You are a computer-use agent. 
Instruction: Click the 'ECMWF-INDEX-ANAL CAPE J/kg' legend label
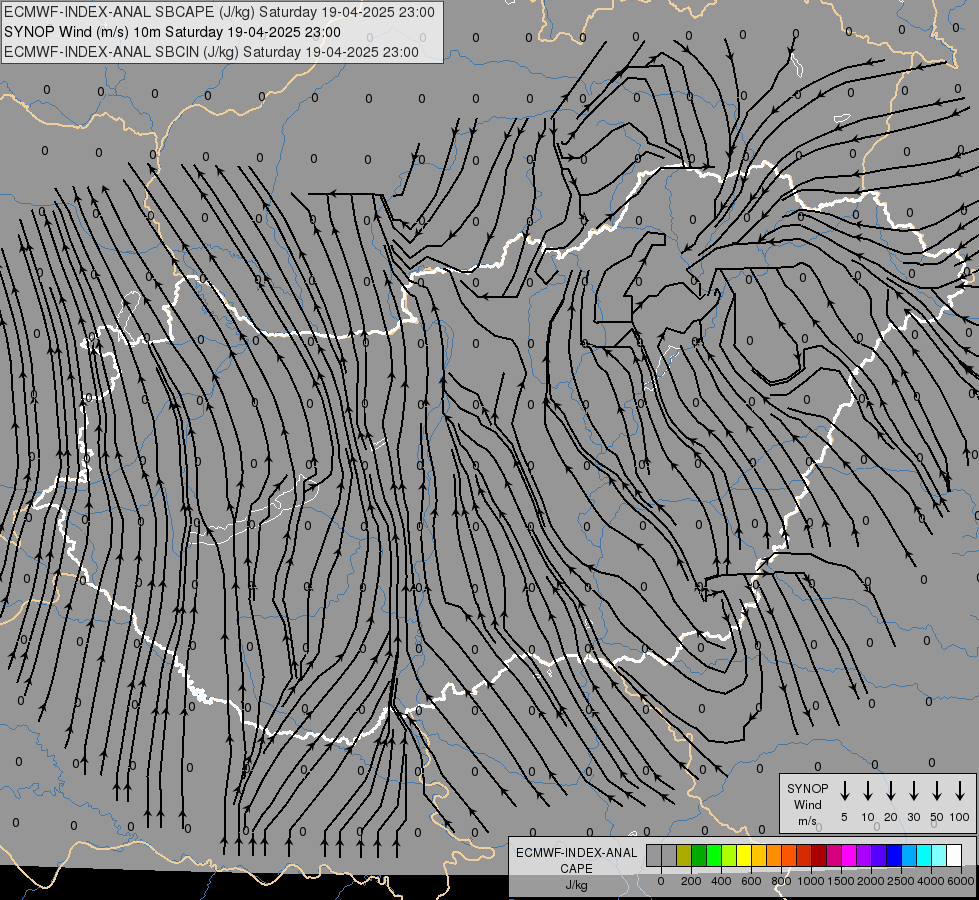coord(576,868)
